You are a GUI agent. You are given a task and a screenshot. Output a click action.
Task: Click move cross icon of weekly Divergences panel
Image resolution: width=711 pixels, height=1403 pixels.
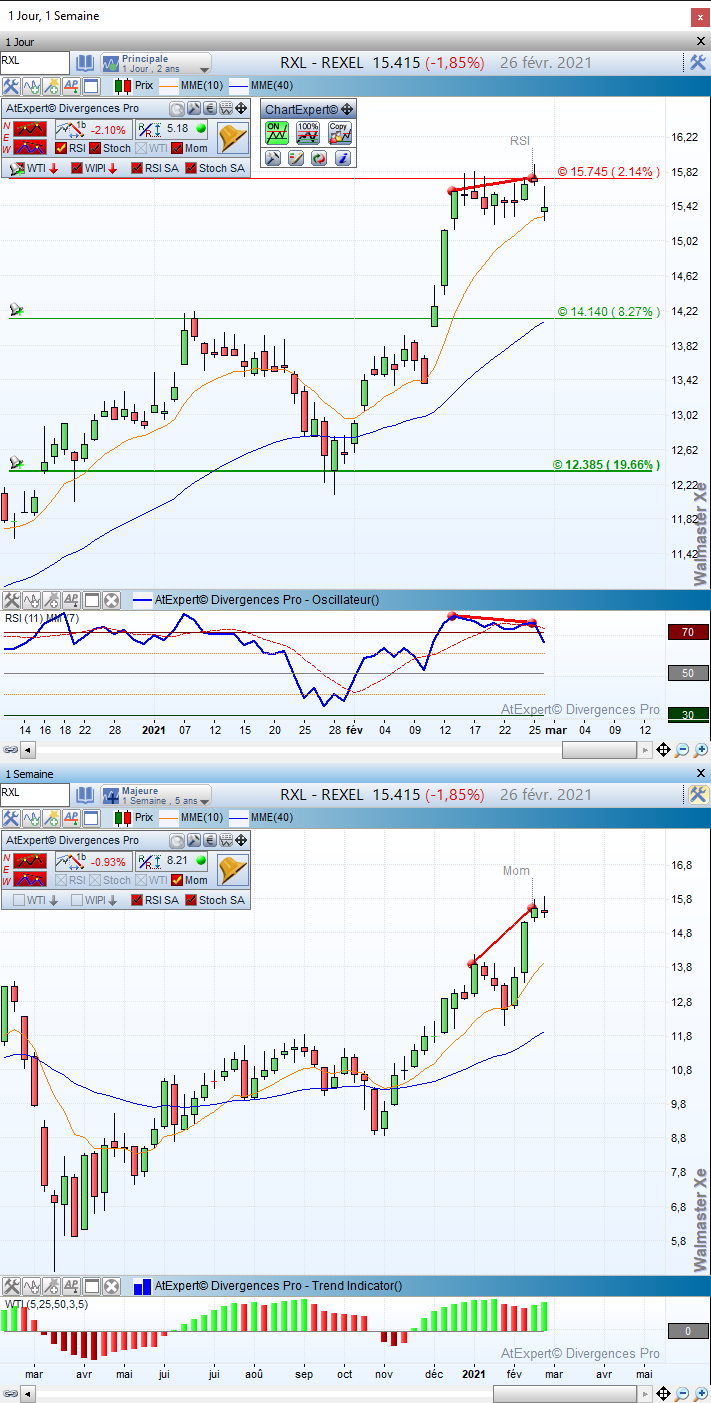(x=240, y=840)
